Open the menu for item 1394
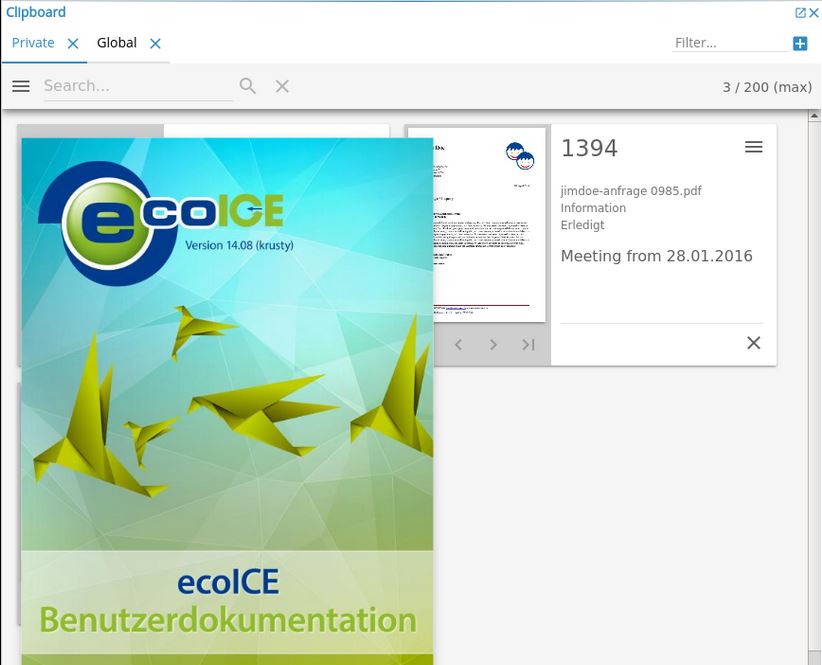 754,147
